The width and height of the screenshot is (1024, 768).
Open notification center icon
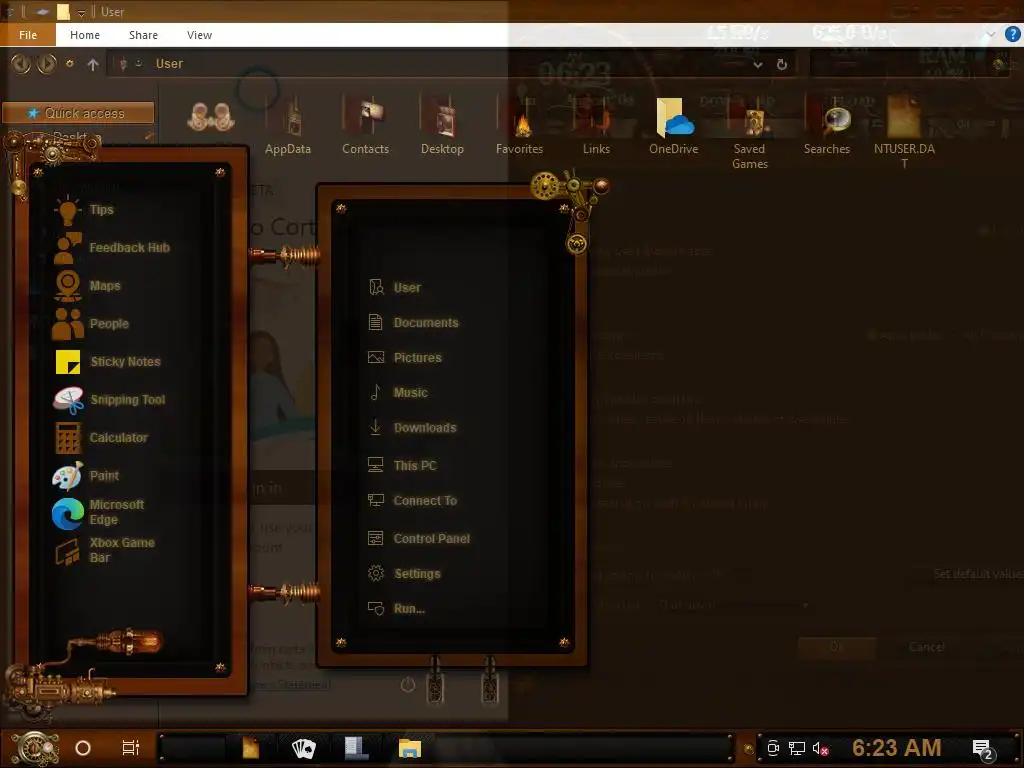click(x=983, y=750)
